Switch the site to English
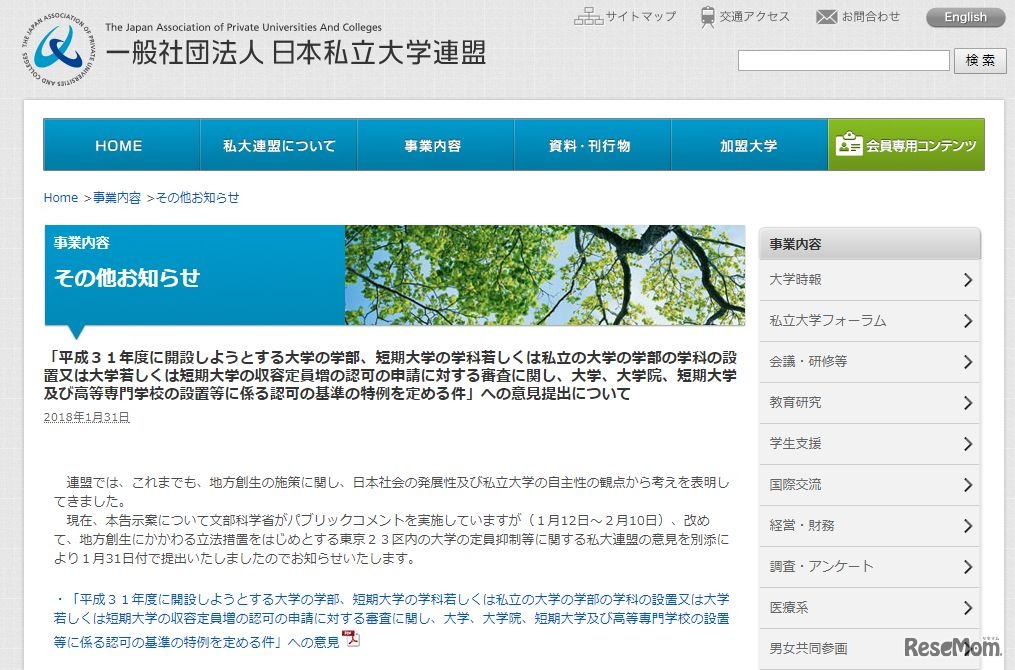The image size is (1015, 670). pos(963,16)
